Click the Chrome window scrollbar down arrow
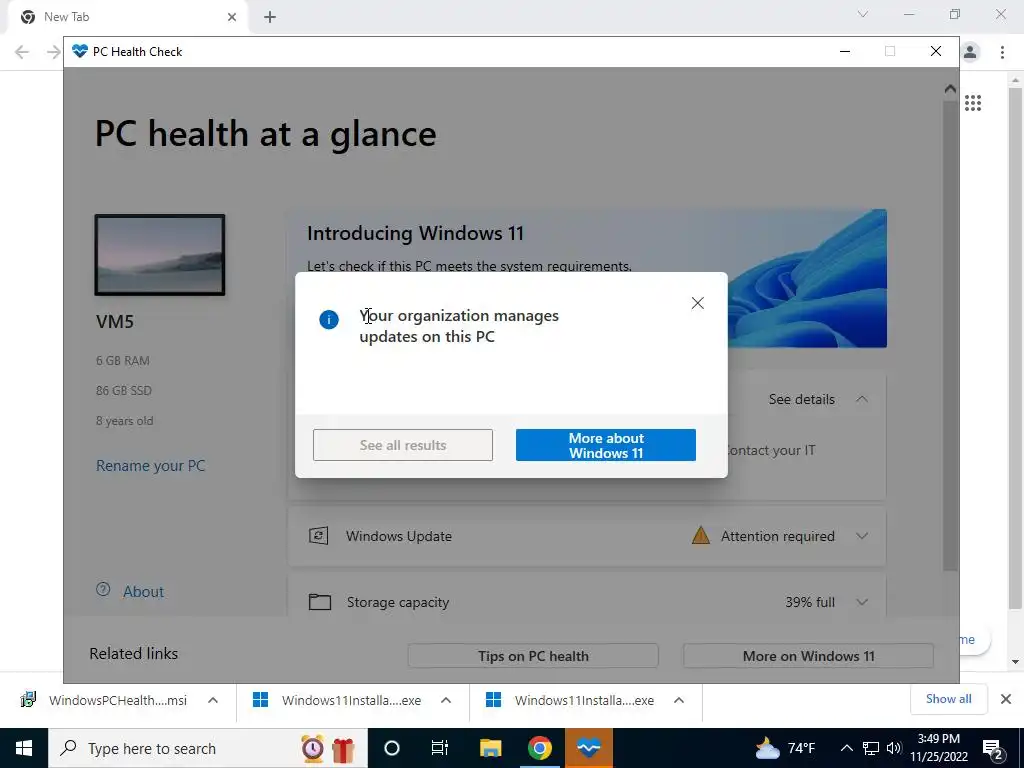 pos(1015,662)
